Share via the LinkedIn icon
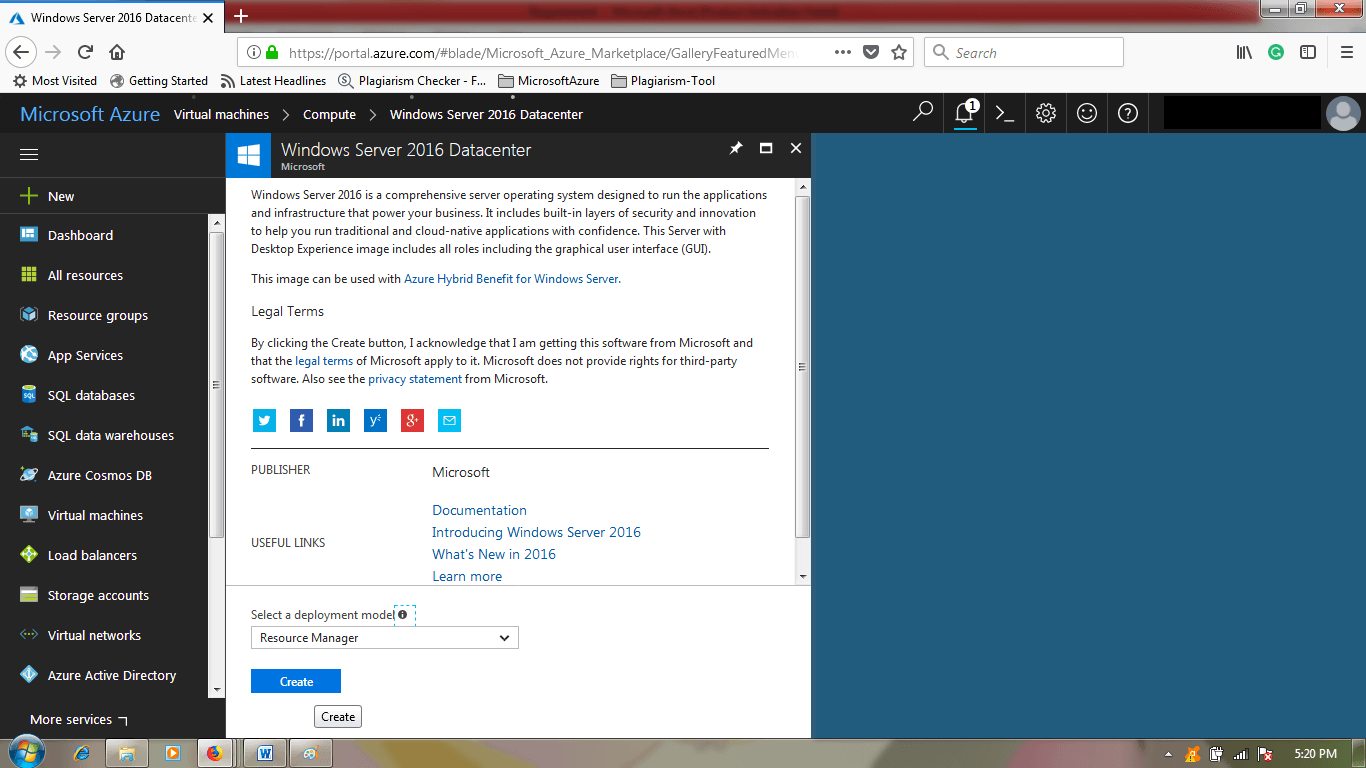This screenshot has height=768, width=1366. [338, 420]
